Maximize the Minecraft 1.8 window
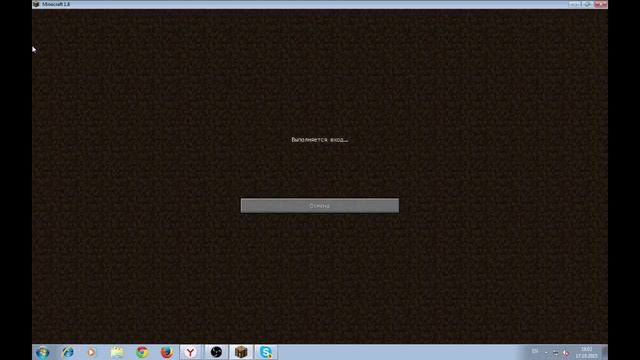640x360 pixels. point(587,4)
